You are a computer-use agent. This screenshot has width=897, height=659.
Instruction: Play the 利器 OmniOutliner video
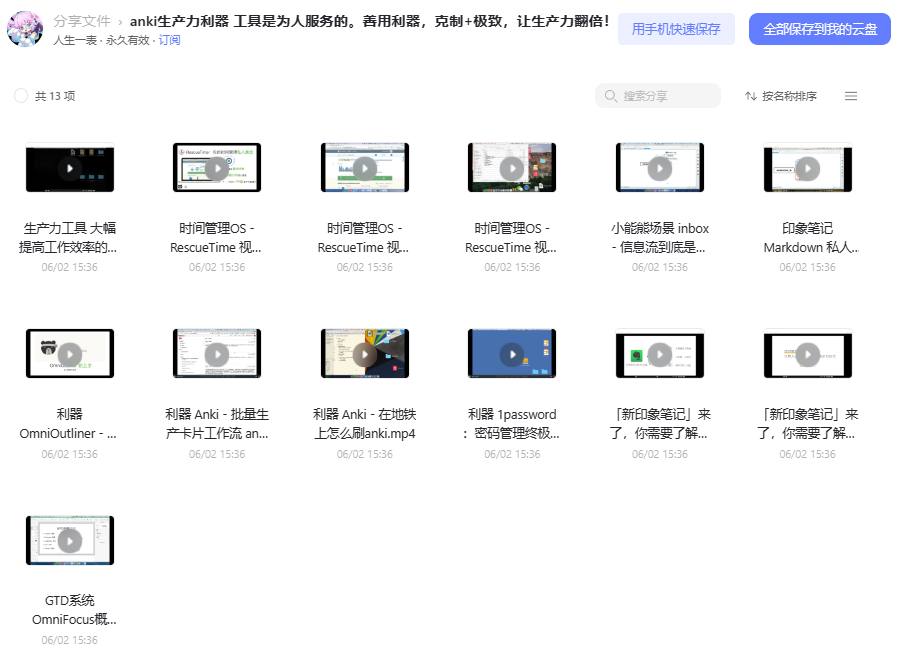pos(70,355)
